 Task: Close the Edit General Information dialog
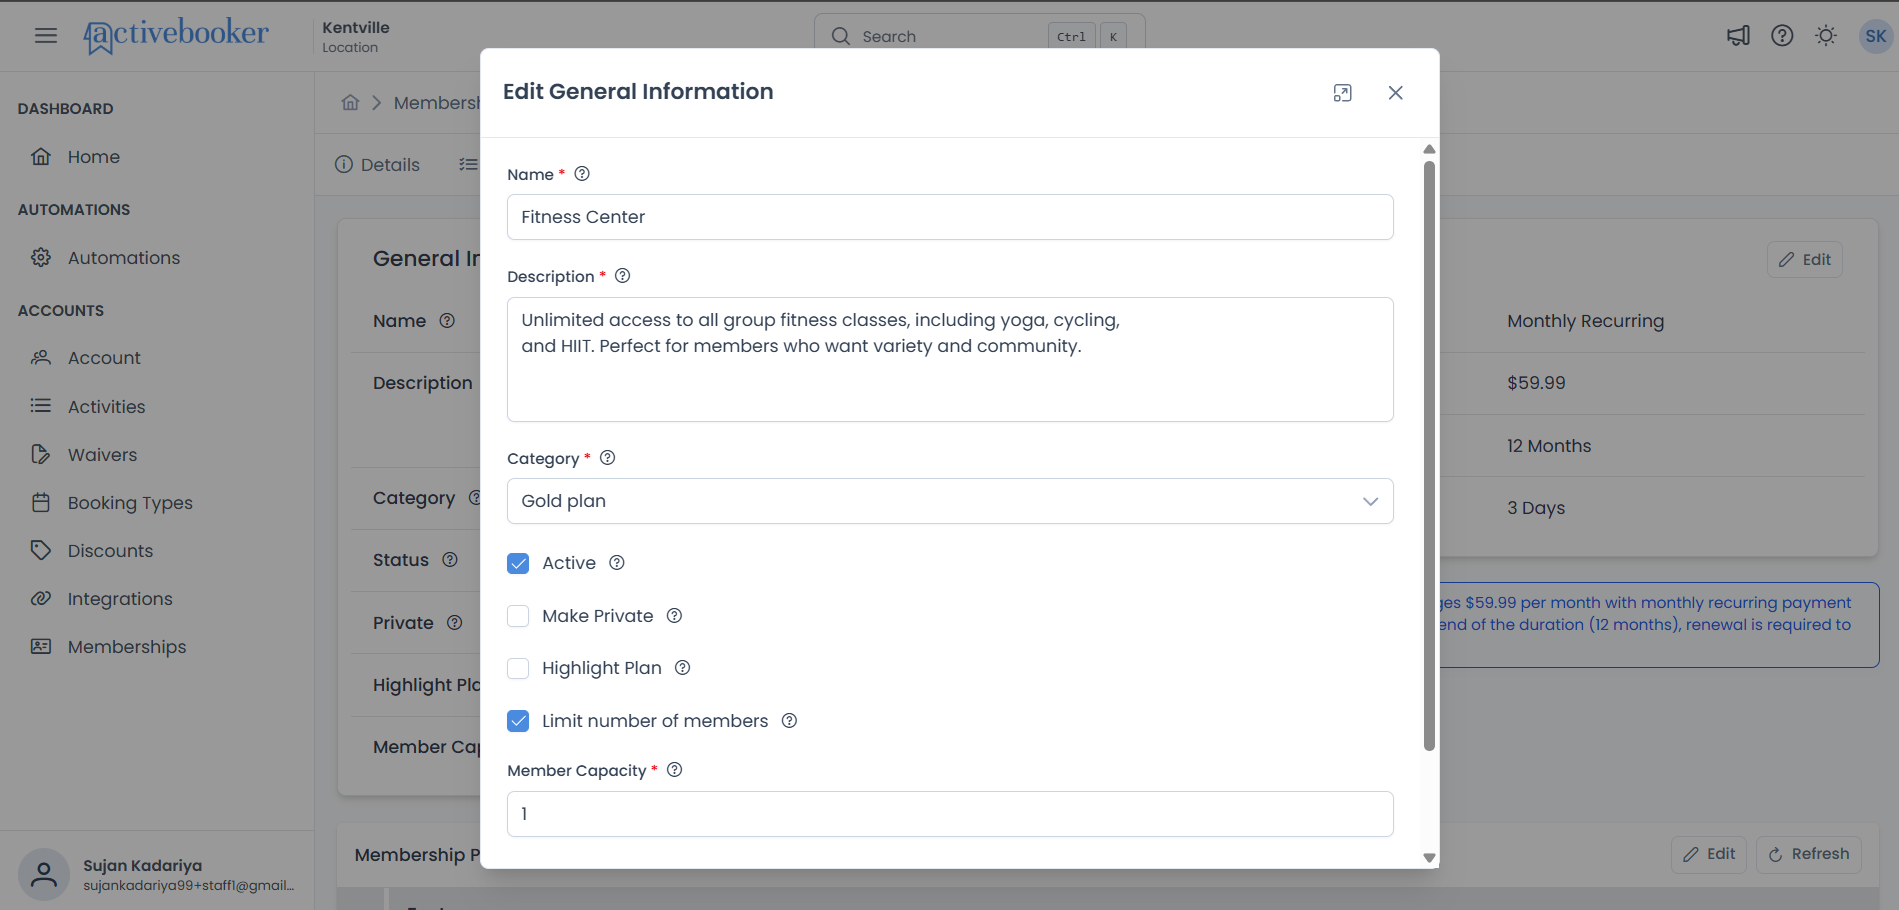pyautogui.click(x=1395, y=93)
